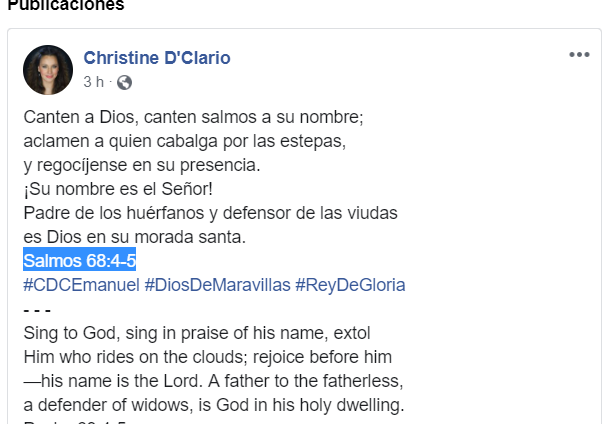
Task: Click the line "aclamen a quien cabalga"
Action: (184, 141)
